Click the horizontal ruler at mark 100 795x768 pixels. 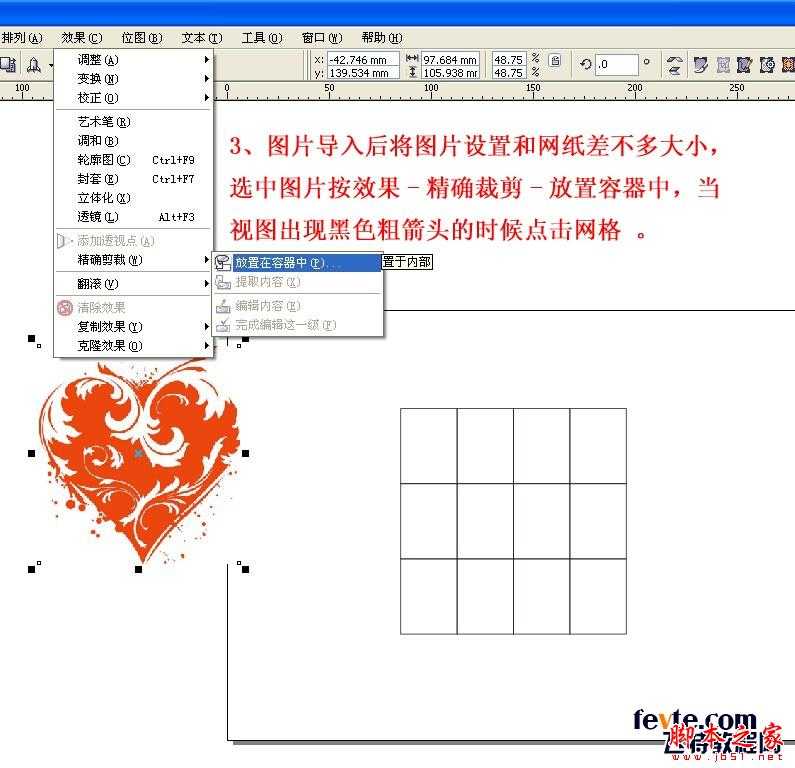431,90
